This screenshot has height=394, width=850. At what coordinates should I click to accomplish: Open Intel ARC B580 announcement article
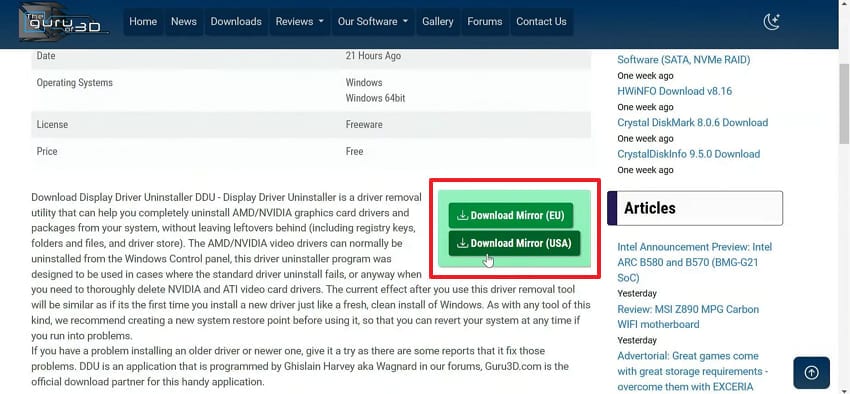(x=694, y=262)
